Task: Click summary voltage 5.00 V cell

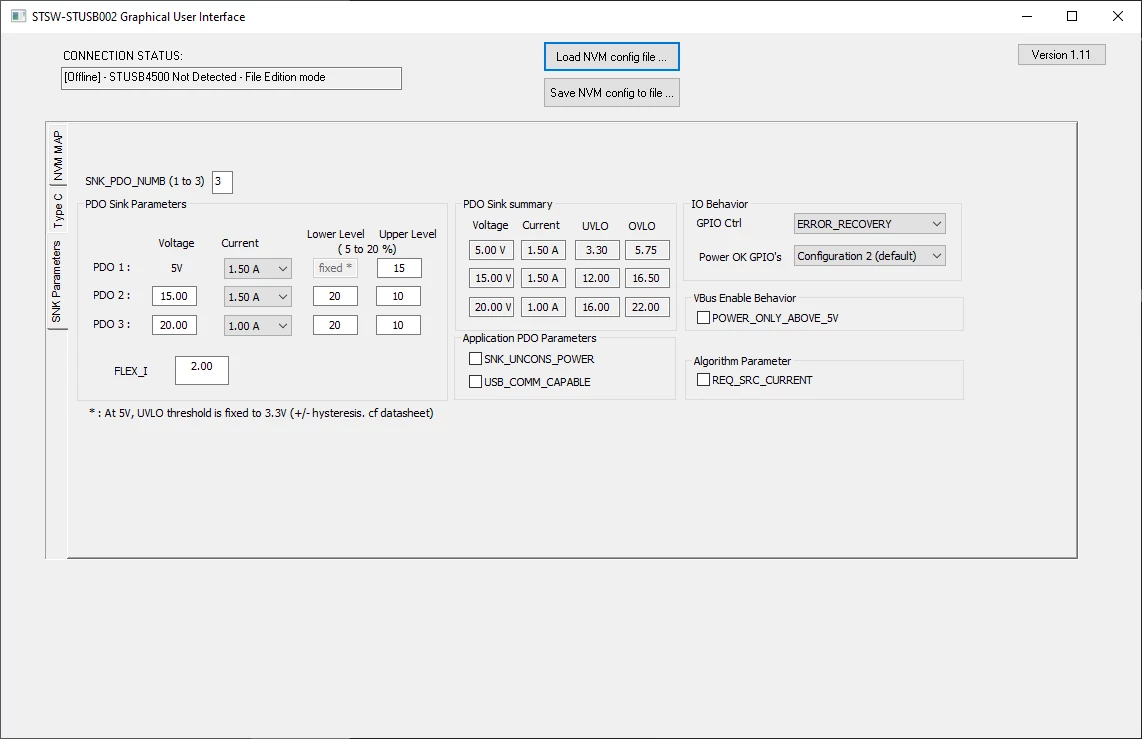Action: pos(491,250)
